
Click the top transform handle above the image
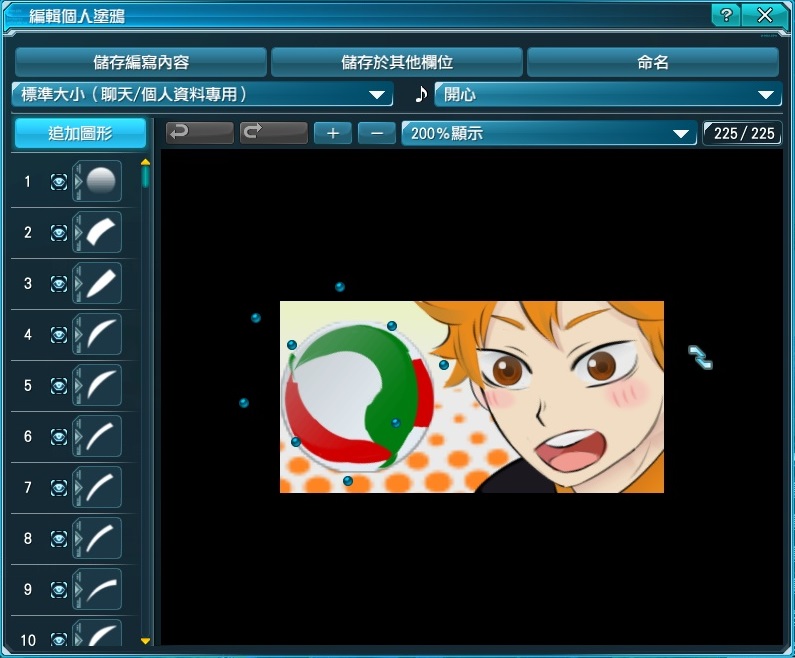340,287
